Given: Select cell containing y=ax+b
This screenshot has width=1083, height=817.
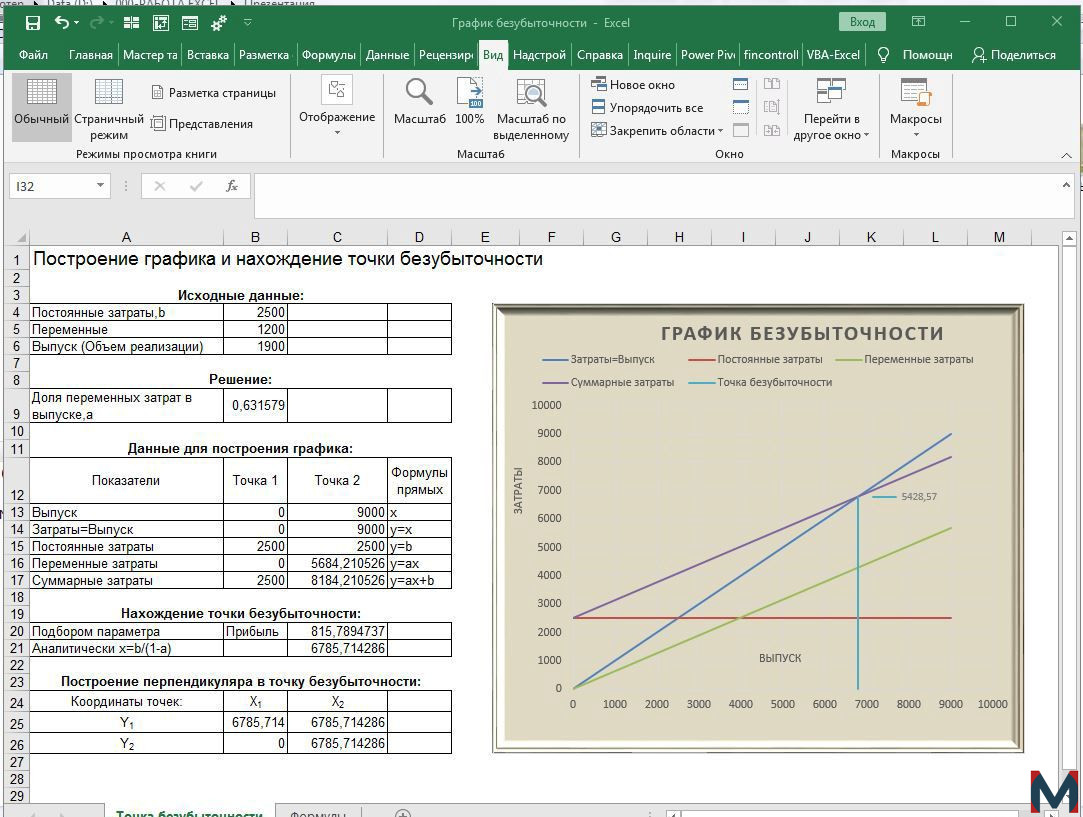Looking at the screenshot, I should click(419, 580).
